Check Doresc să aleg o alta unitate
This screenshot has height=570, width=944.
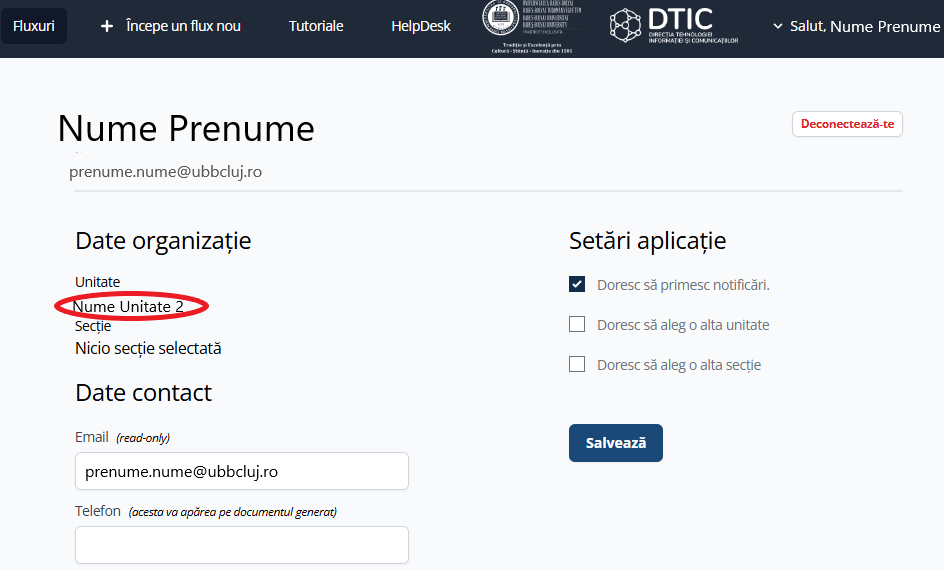pos(577,325)
